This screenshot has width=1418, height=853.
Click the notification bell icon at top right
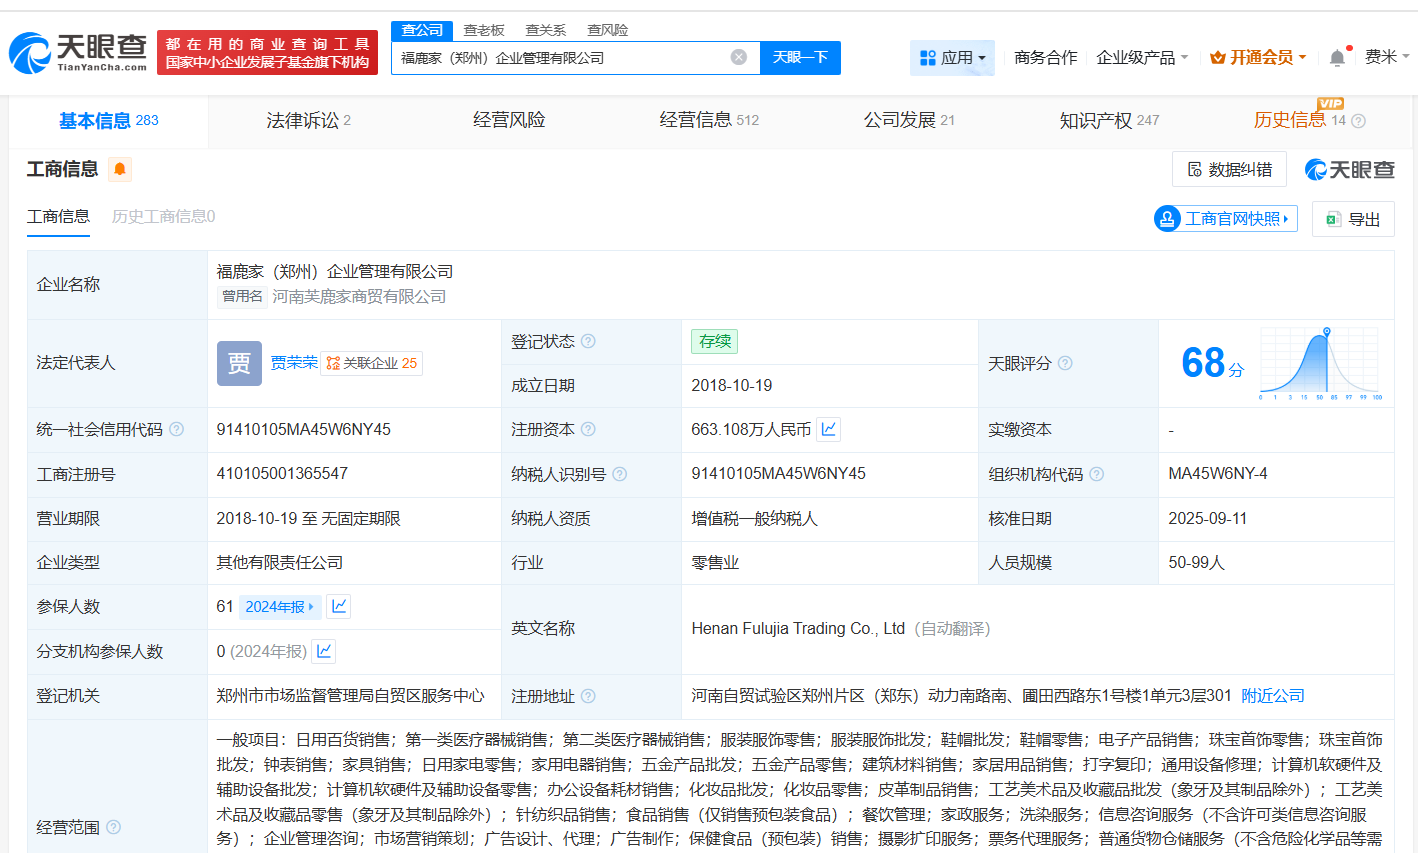pyautogui.click(x=1337, y=57)
